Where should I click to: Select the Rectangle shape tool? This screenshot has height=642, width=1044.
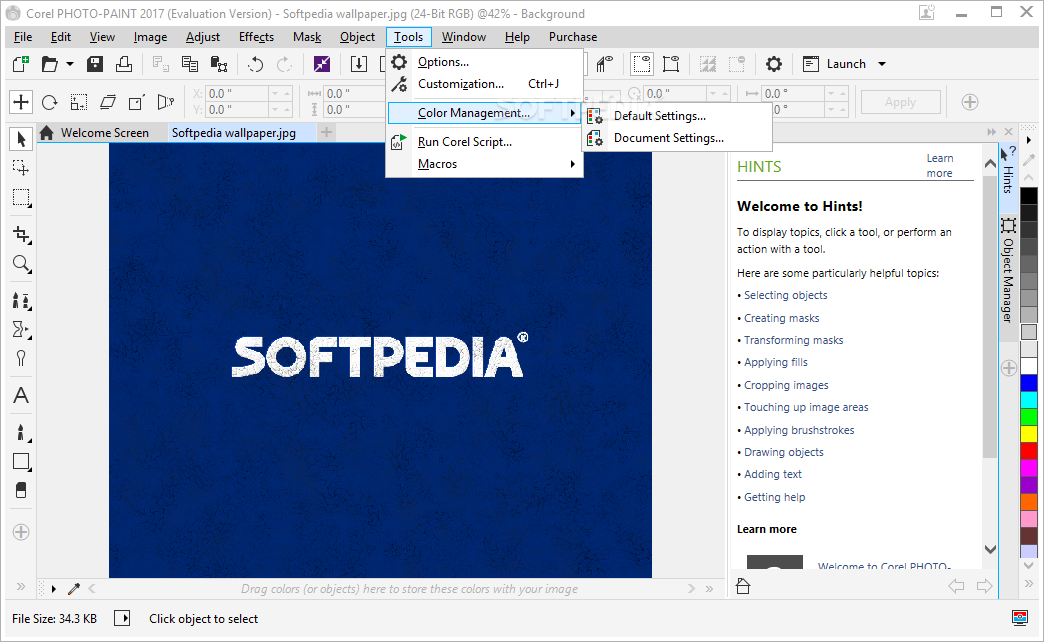point(21,462)
